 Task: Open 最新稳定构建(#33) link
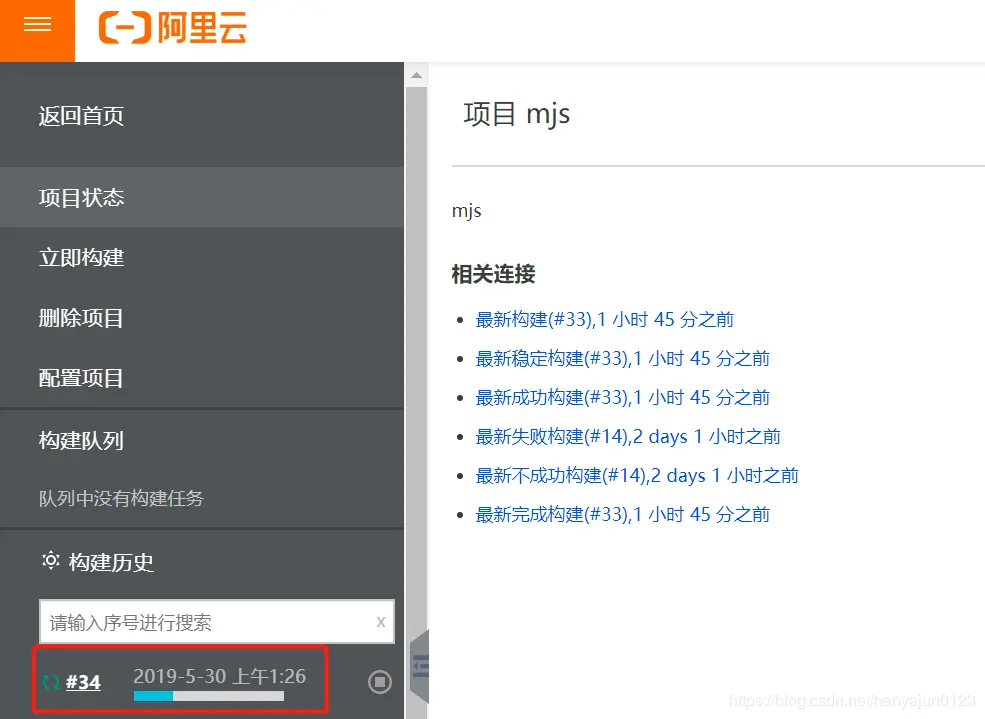(x=623, y=359)
